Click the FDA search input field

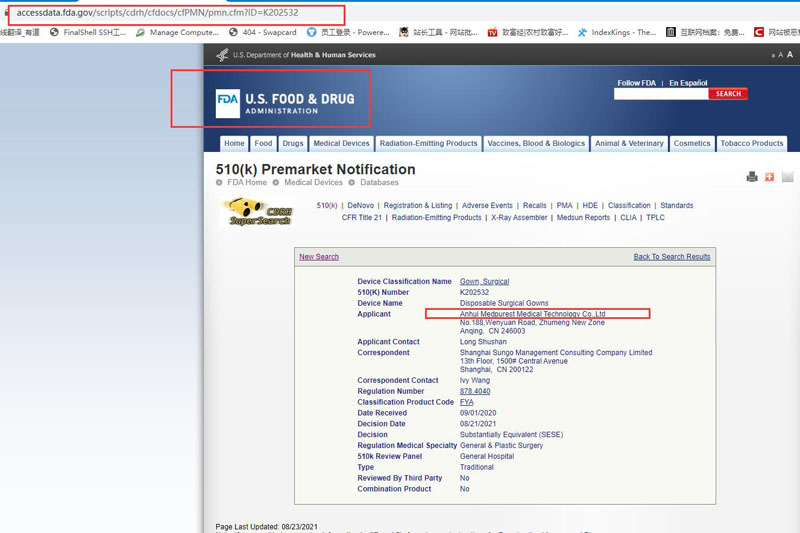[x=661, y=94]
